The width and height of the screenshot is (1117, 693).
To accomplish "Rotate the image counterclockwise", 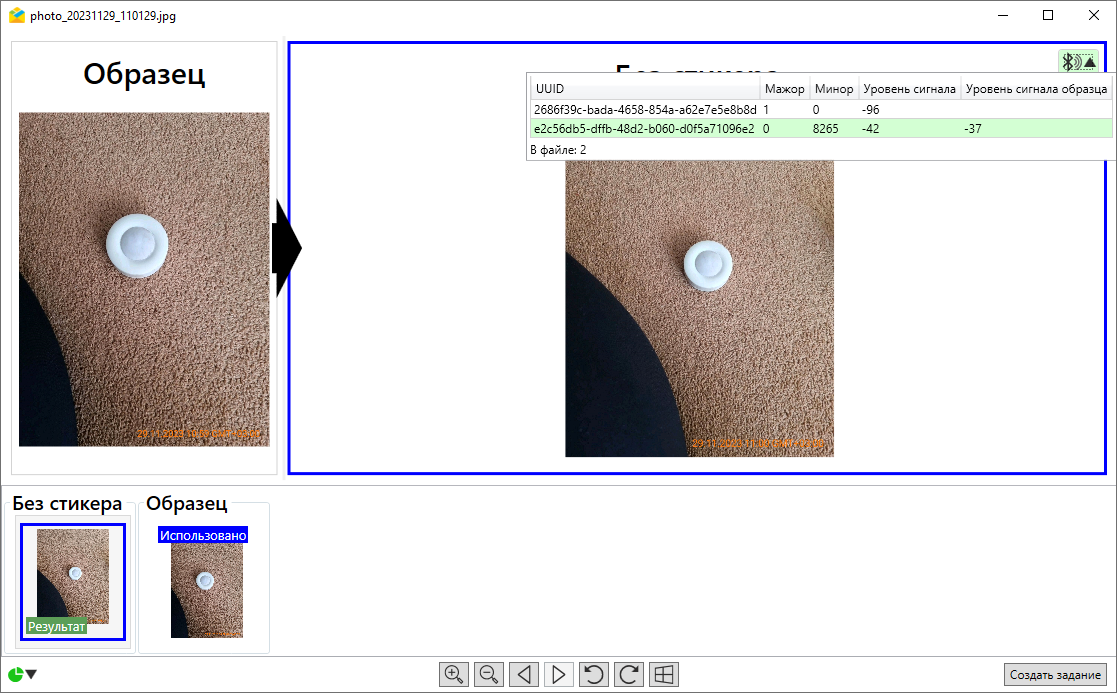I will (x=594, y=675).
